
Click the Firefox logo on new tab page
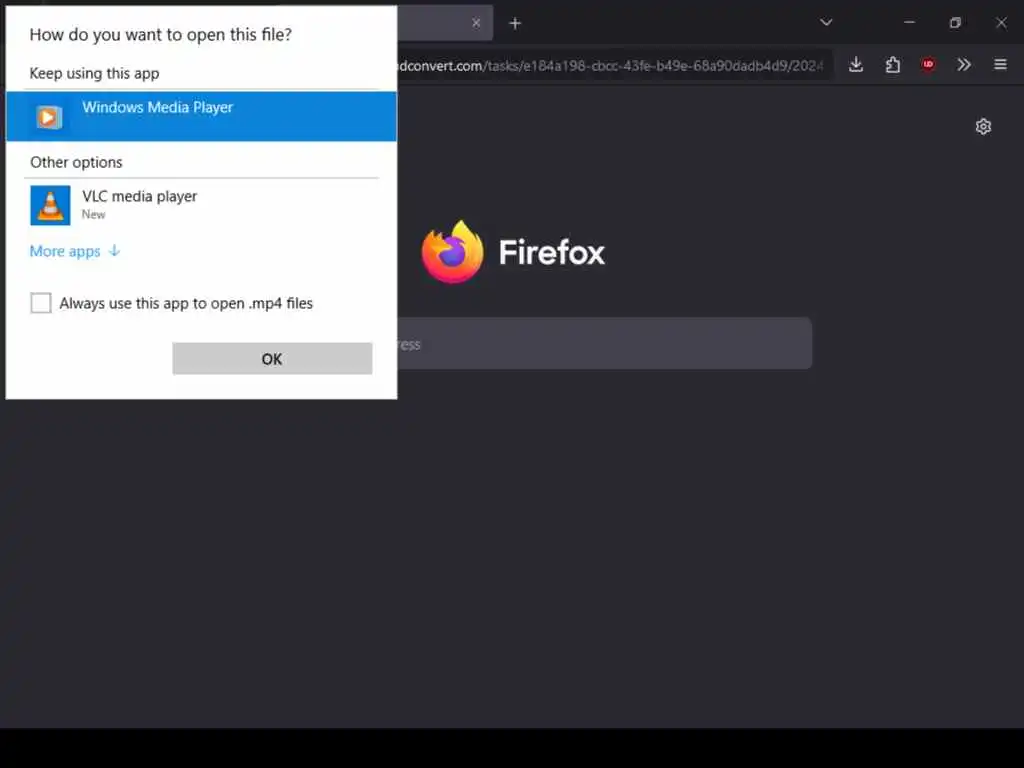(453, 252)
